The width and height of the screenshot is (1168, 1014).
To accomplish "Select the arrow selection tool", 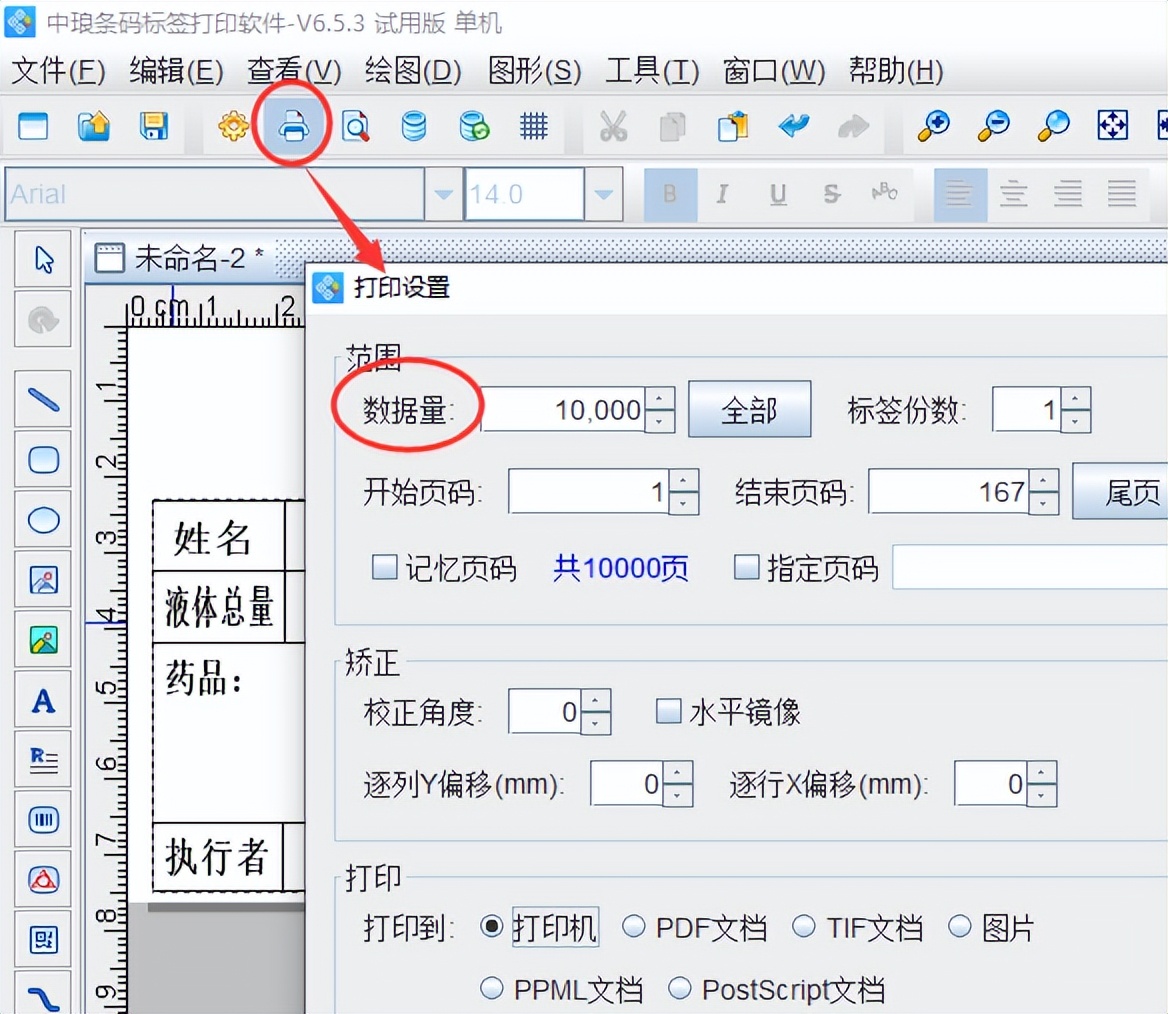I will 42,258.
